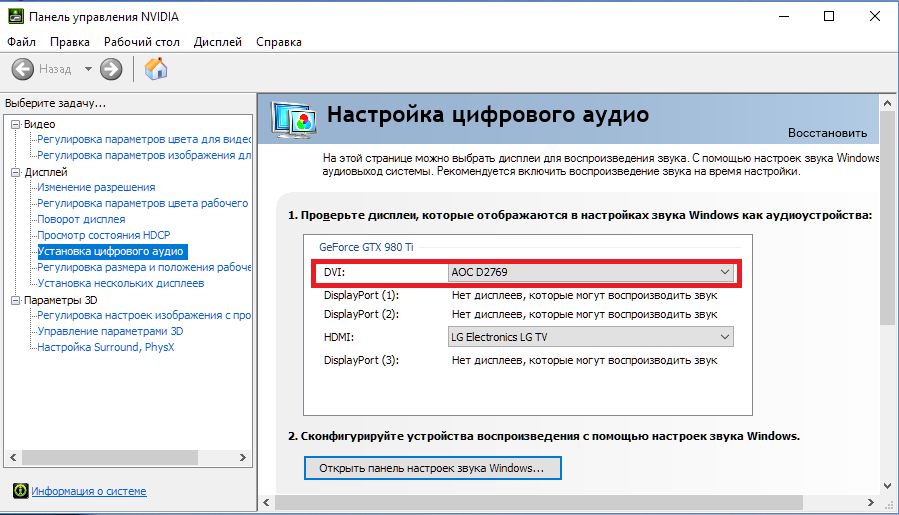Open the Дисплей menu
This screenshot has height=515, width=899.
click(217, 42)
